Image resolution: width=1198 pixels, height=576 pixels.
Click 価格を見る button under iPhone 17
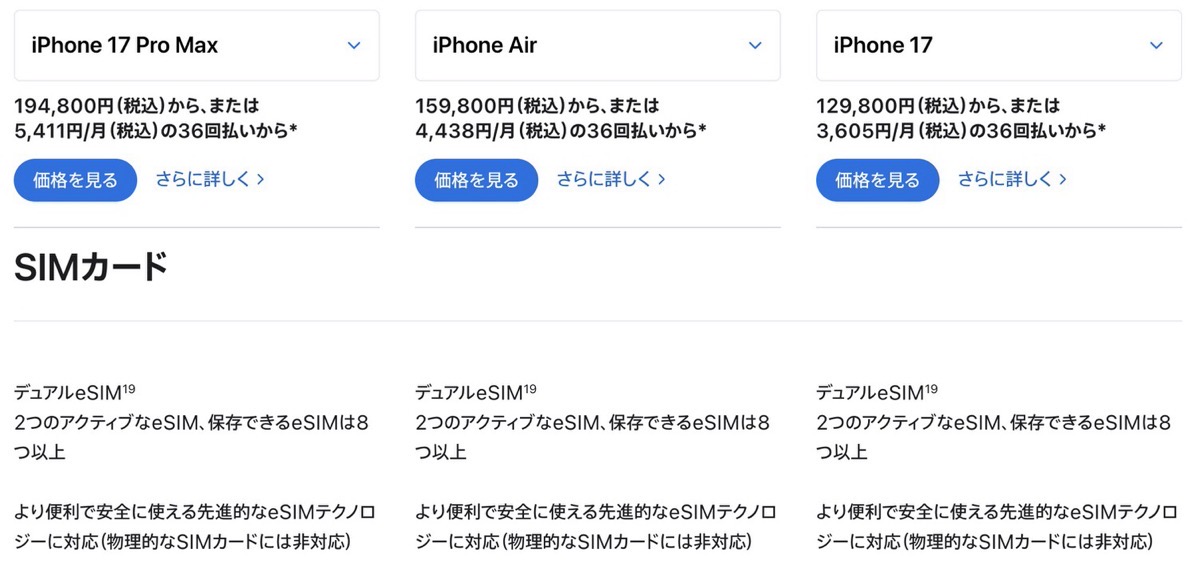point(877,180)
